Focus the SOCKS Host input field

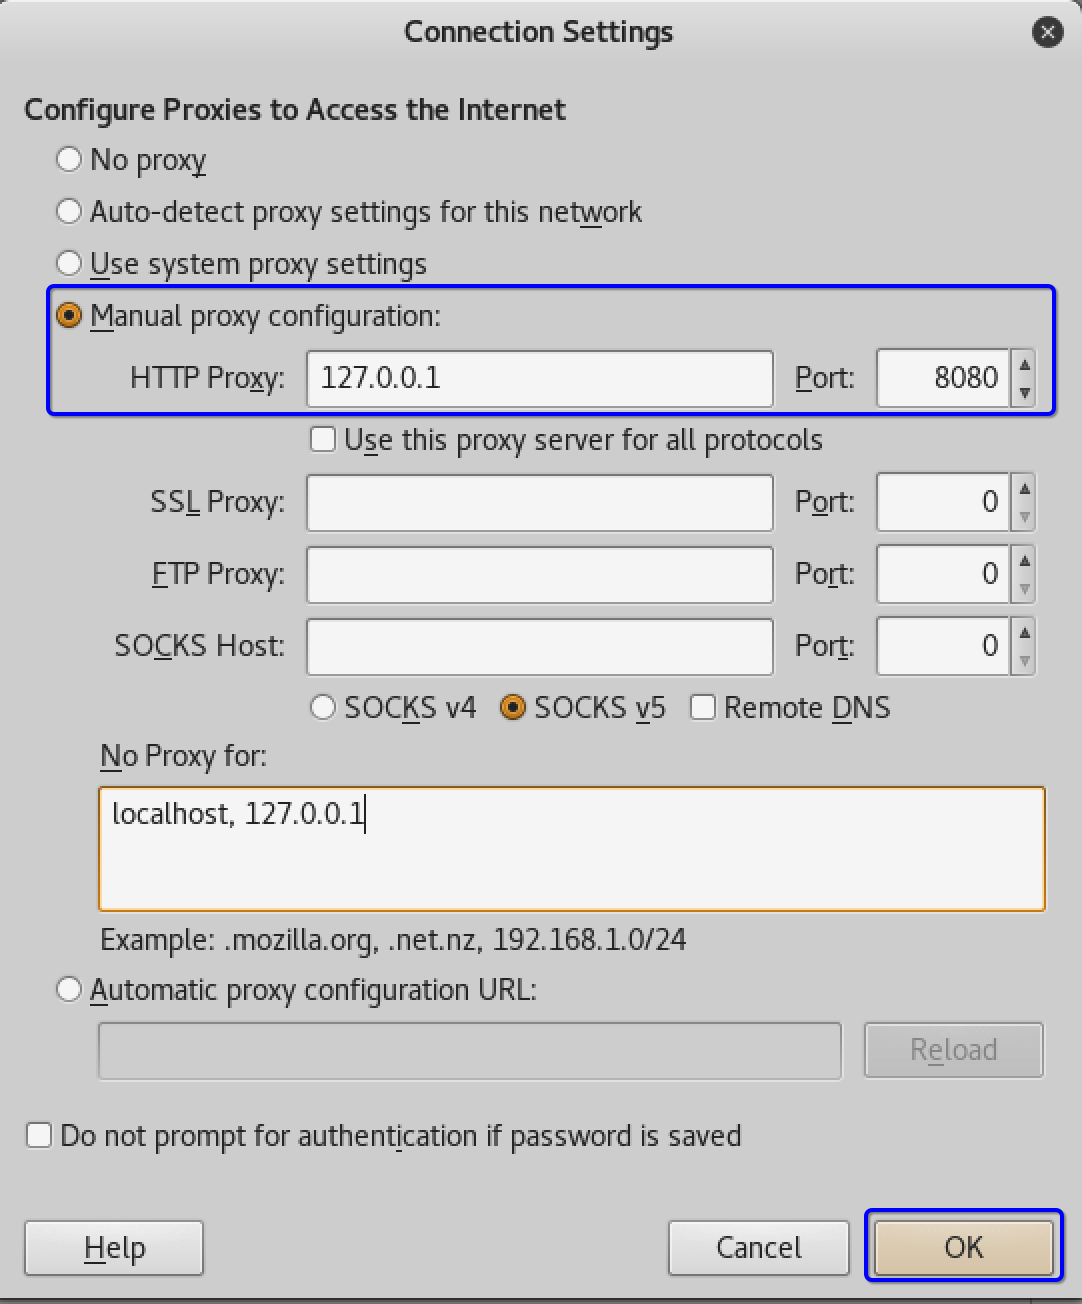click(x=540, y=646)
